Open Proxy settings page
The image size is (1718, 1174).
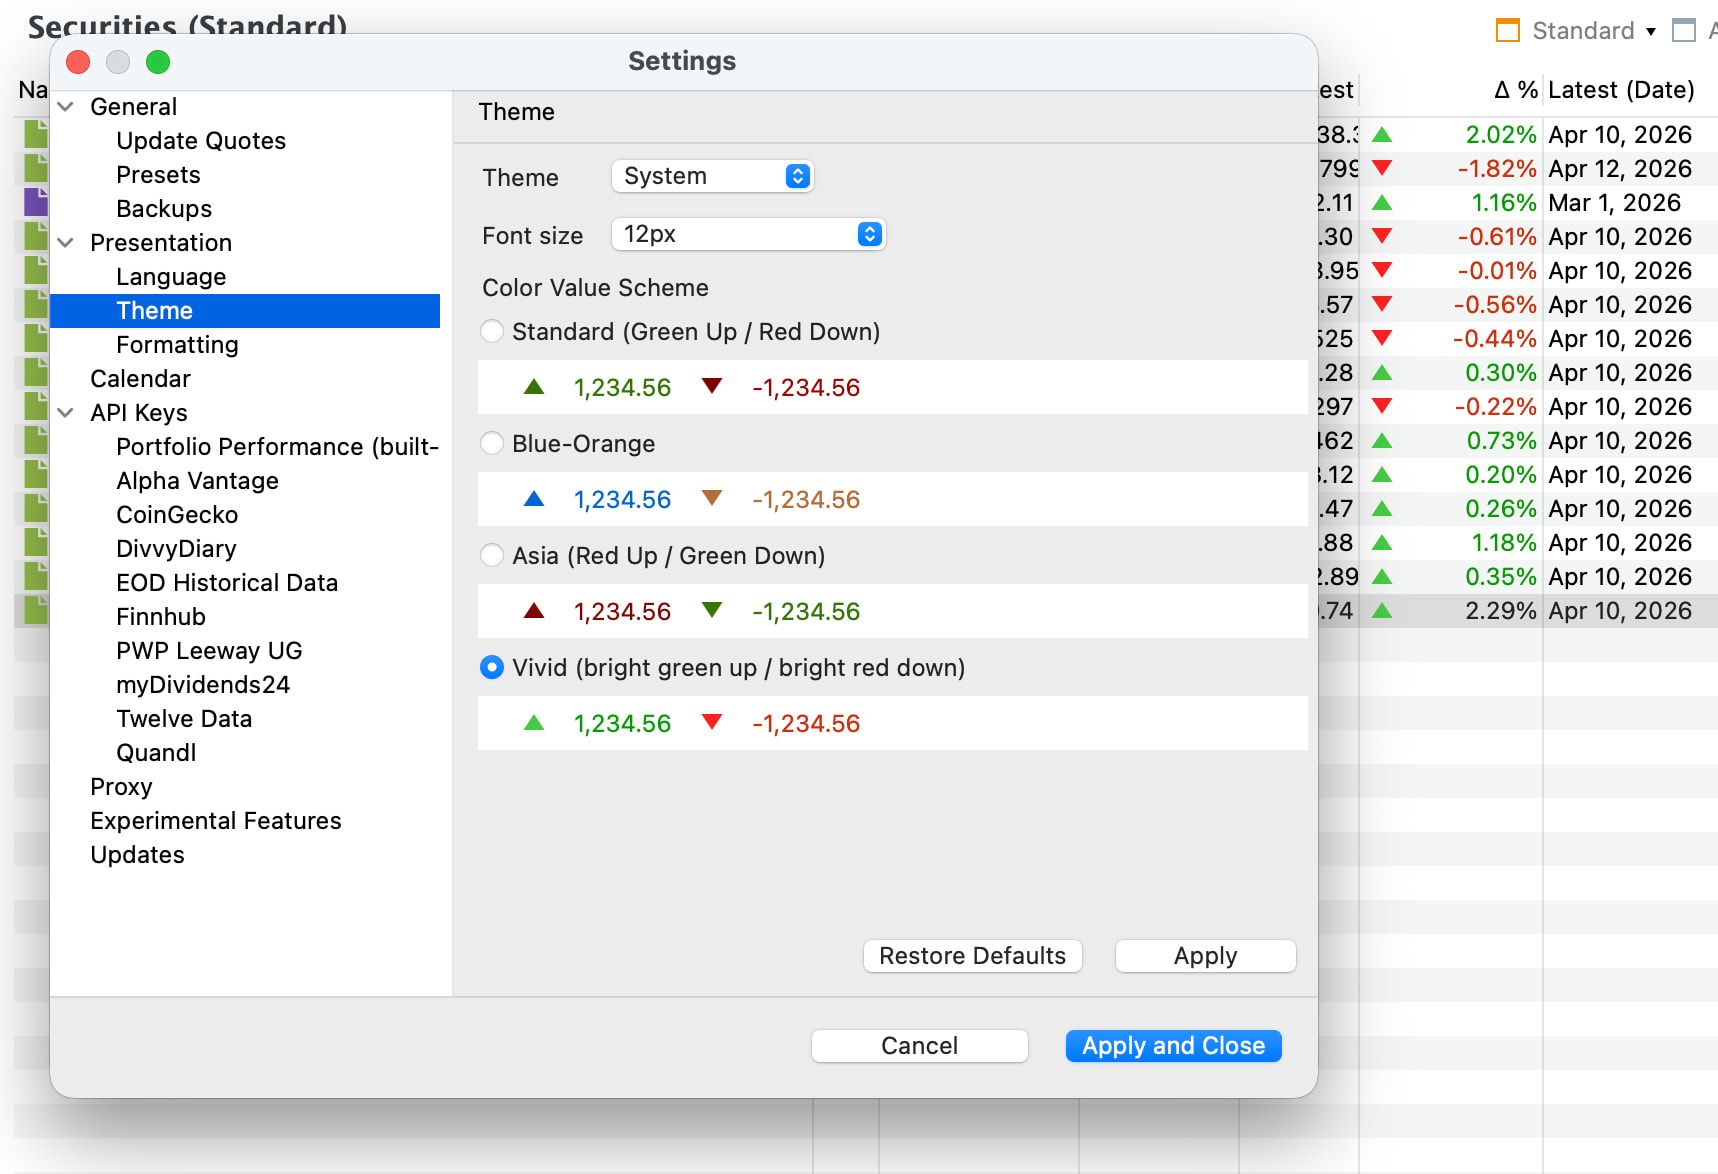[121, 787]
